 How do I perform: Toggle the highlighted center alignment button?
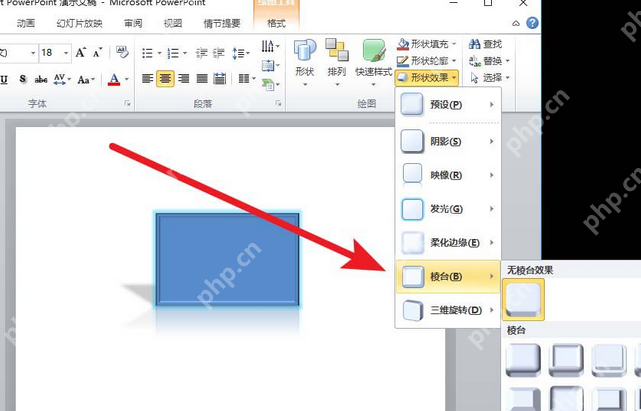click(165, 78)
